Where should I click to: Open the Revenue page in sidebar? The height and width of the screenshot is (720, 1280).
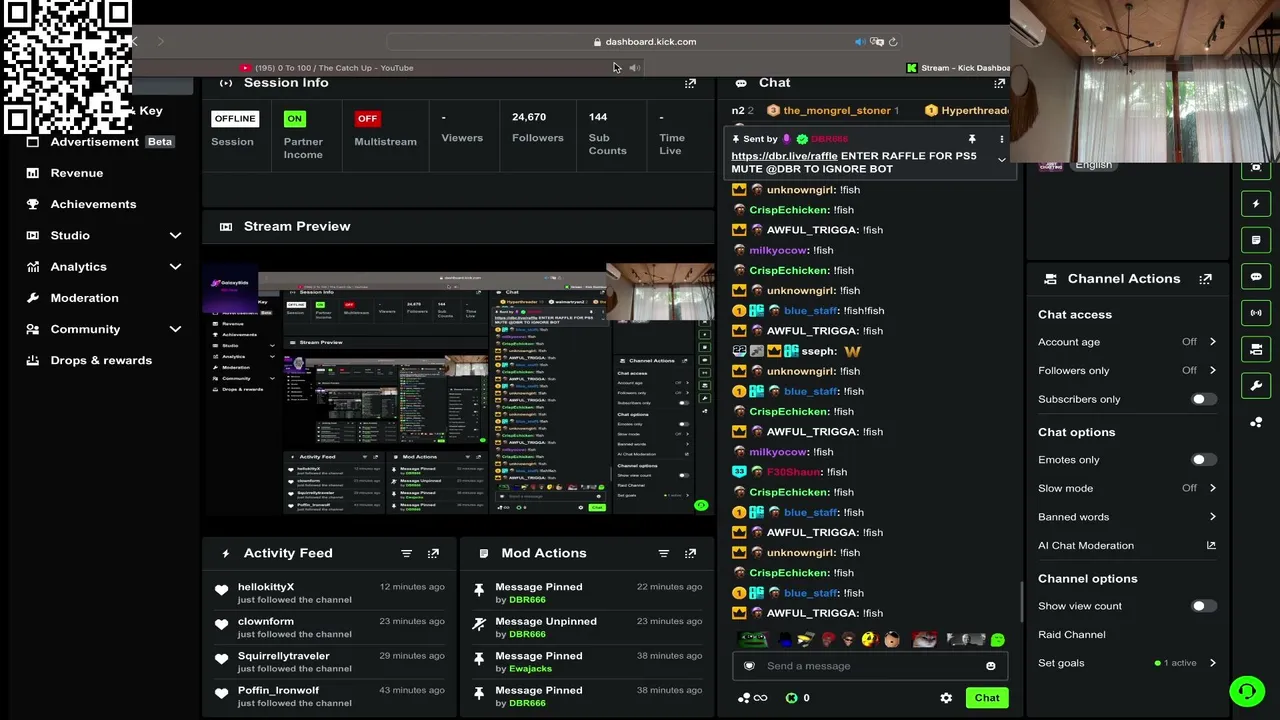coord(77,173)
